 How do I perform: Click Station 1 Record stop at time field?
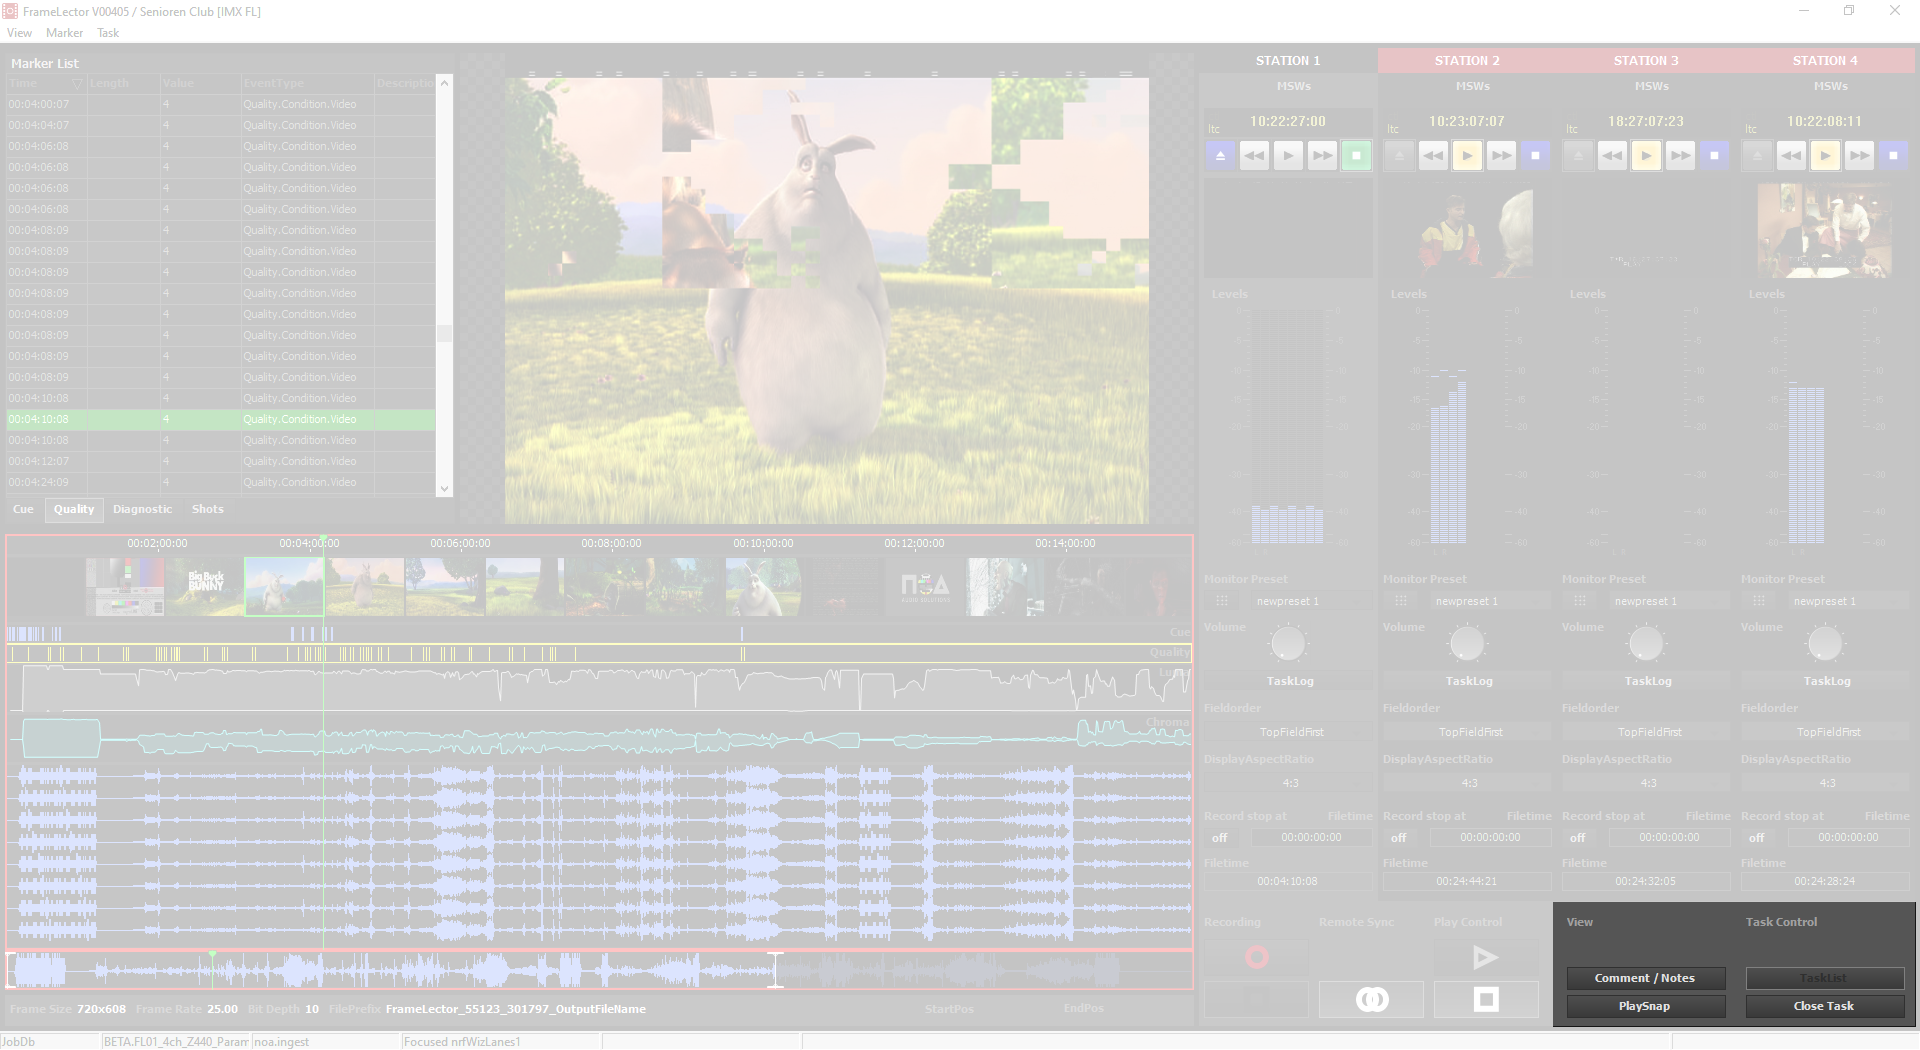pyautogui.click(x=1311, y=838)
